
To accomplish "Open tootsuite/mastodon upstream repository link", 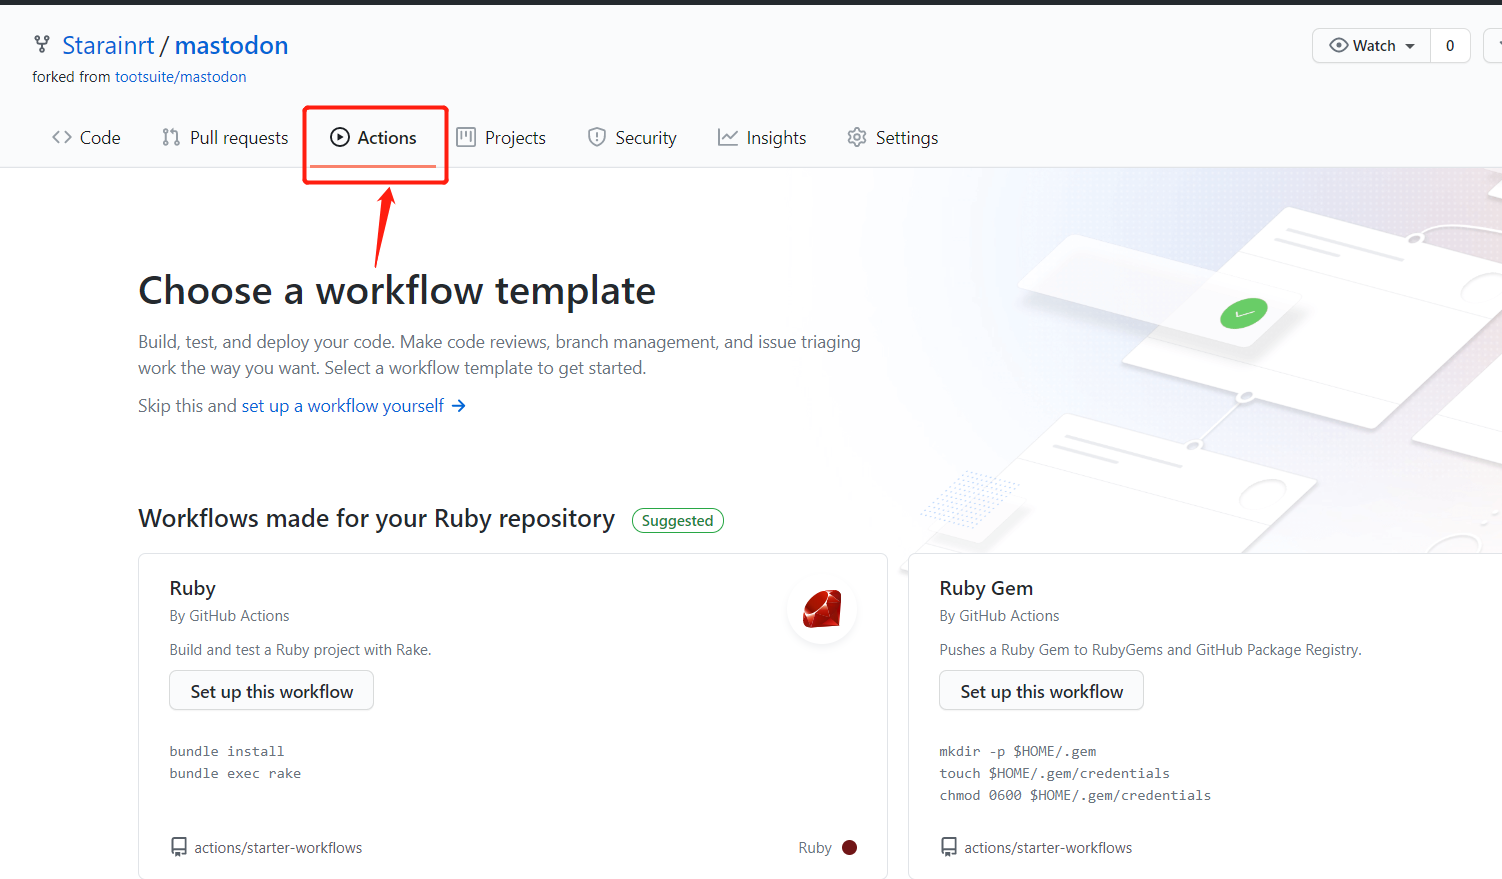I will click(x=180, y=77).
